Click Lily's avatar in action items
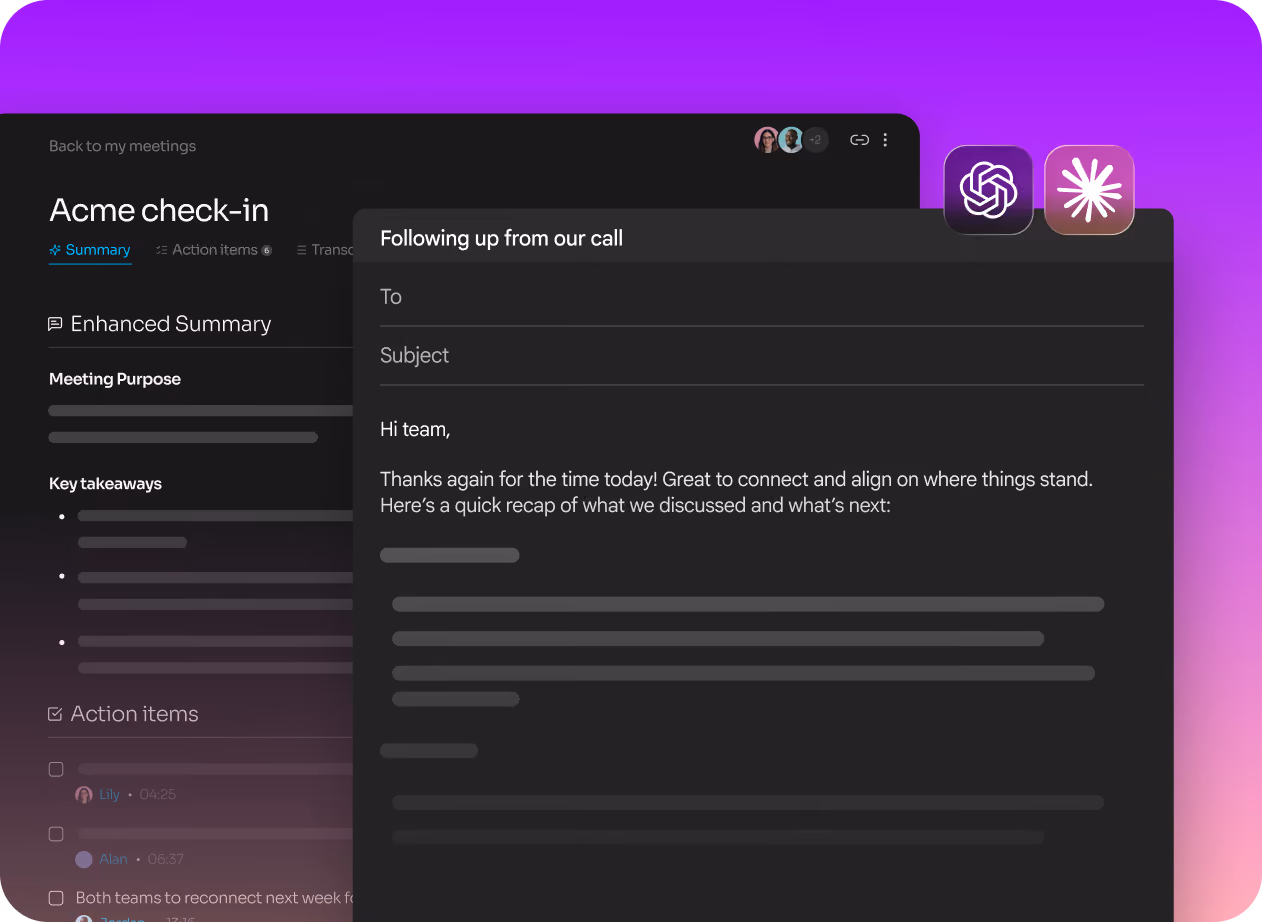Viewport: 1262px width, 922px height. tap(84, 795)
